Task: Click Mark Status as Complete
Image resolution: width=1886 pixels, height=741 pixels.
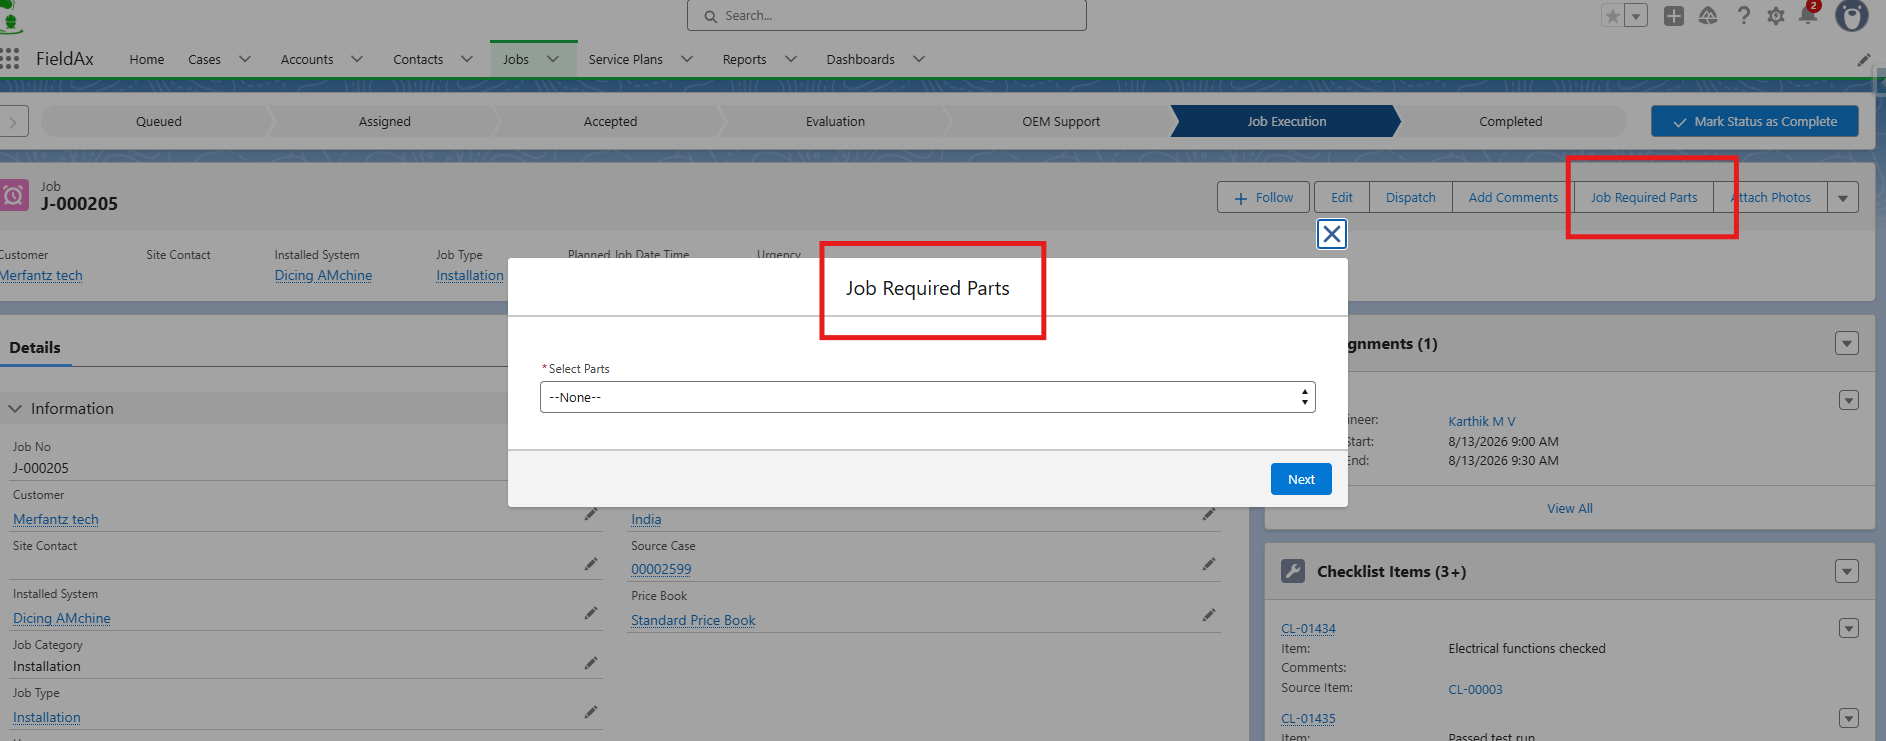Action: [x=1754, y=122]
